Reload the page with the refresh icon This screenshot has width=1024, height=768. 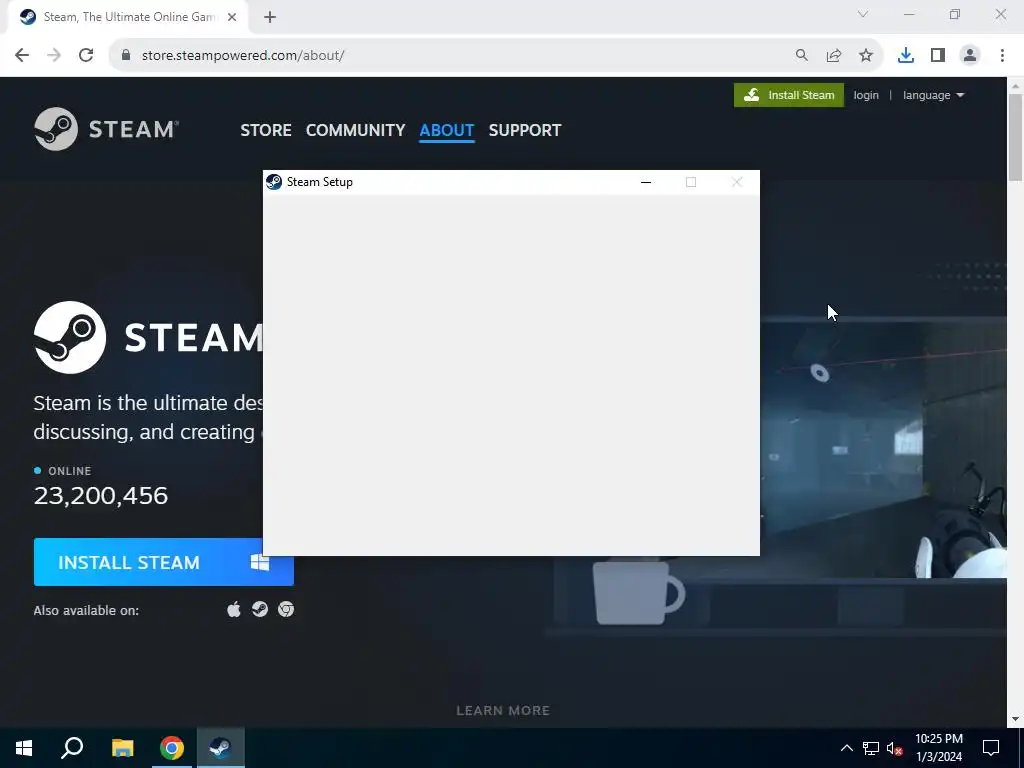tap(86, 56)
